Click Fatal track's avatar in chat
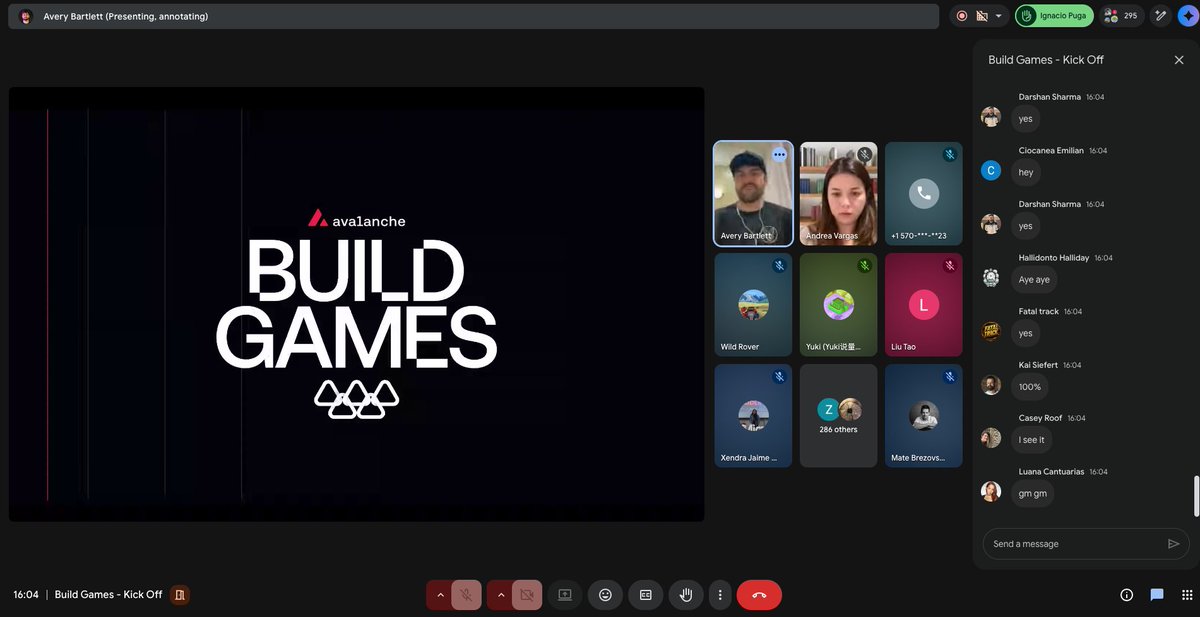This screenshot has width=1200, height=617. (991, 331)
